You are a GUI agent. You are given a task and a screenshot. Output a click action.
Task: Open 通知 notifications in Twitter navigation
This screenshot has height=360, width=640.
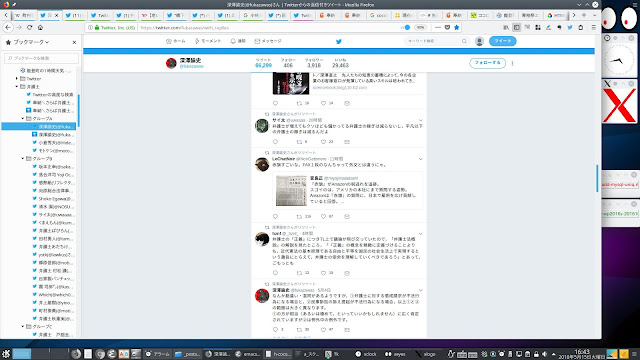[238, 41]
